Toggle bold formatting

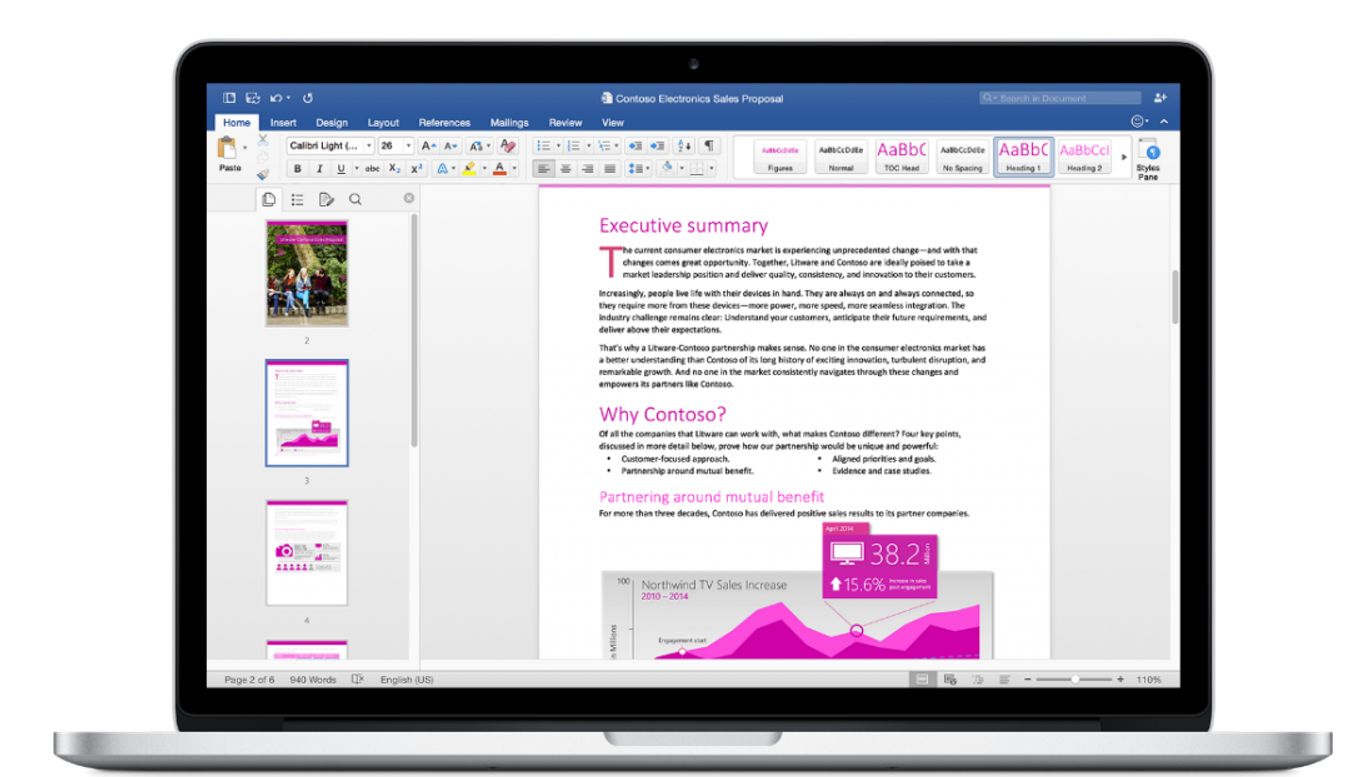tap(298, 169)
